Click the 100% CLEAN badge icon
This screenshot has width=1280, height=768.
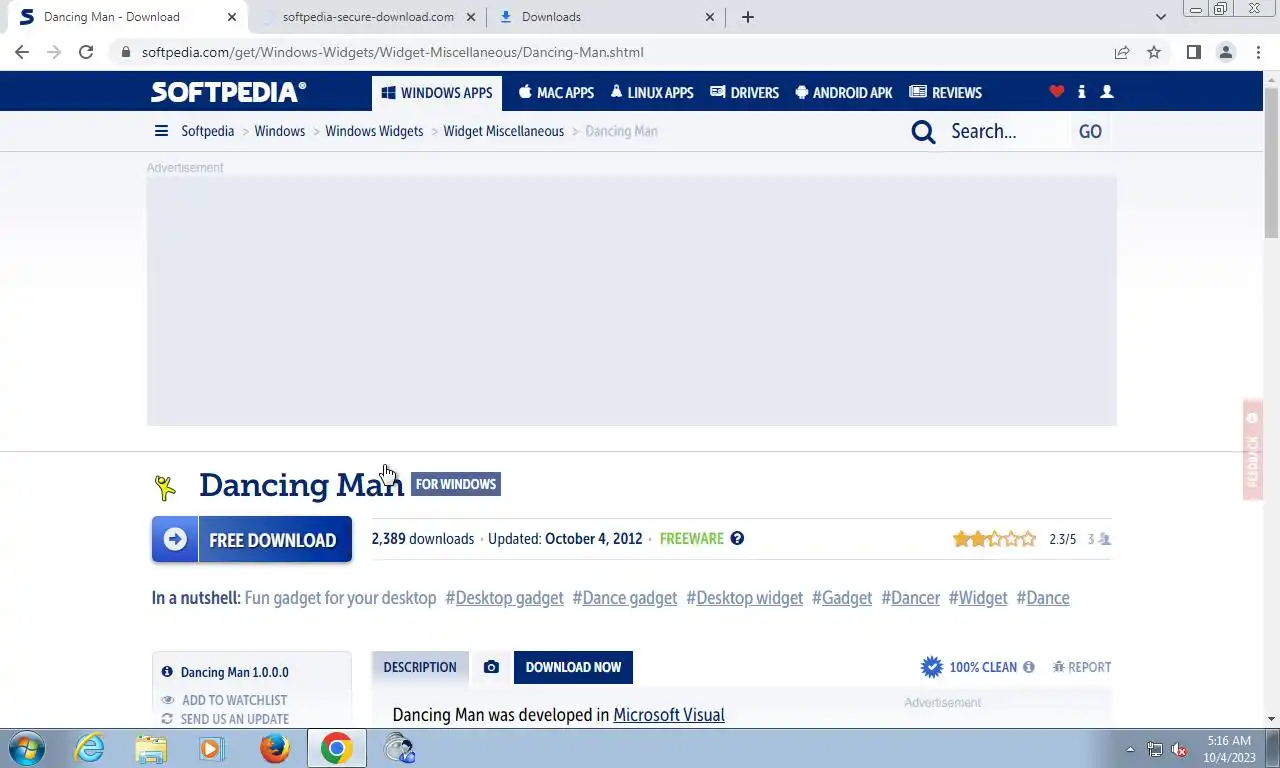point(932,667)
